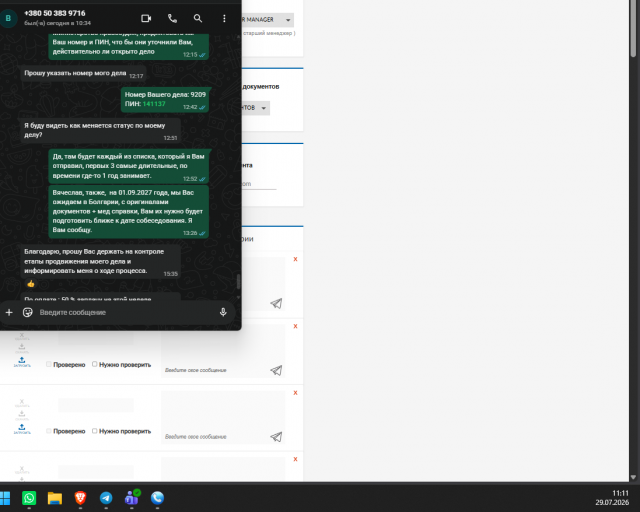Click the thumbs-up reaction under the Благодарю message
This screenshot has height=512, width=640.
(31, 283)
